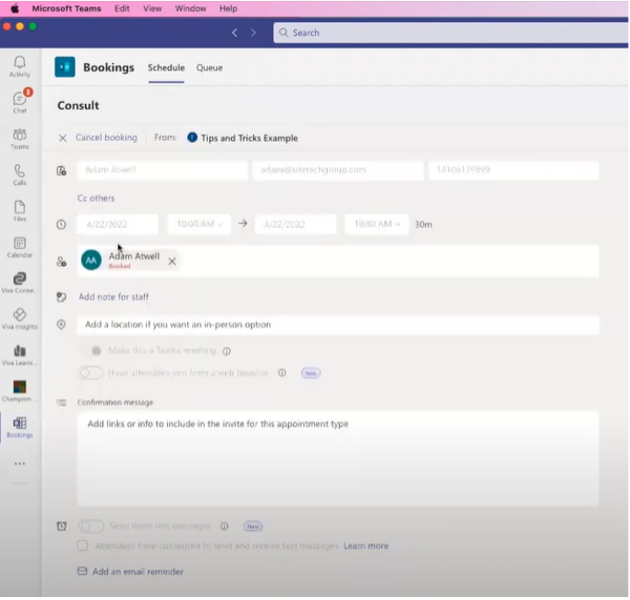The image size is (630, 600).
Task: Open the start date 4/22/2022 picker
Action: pyautogui.click(x=118, y=224)
